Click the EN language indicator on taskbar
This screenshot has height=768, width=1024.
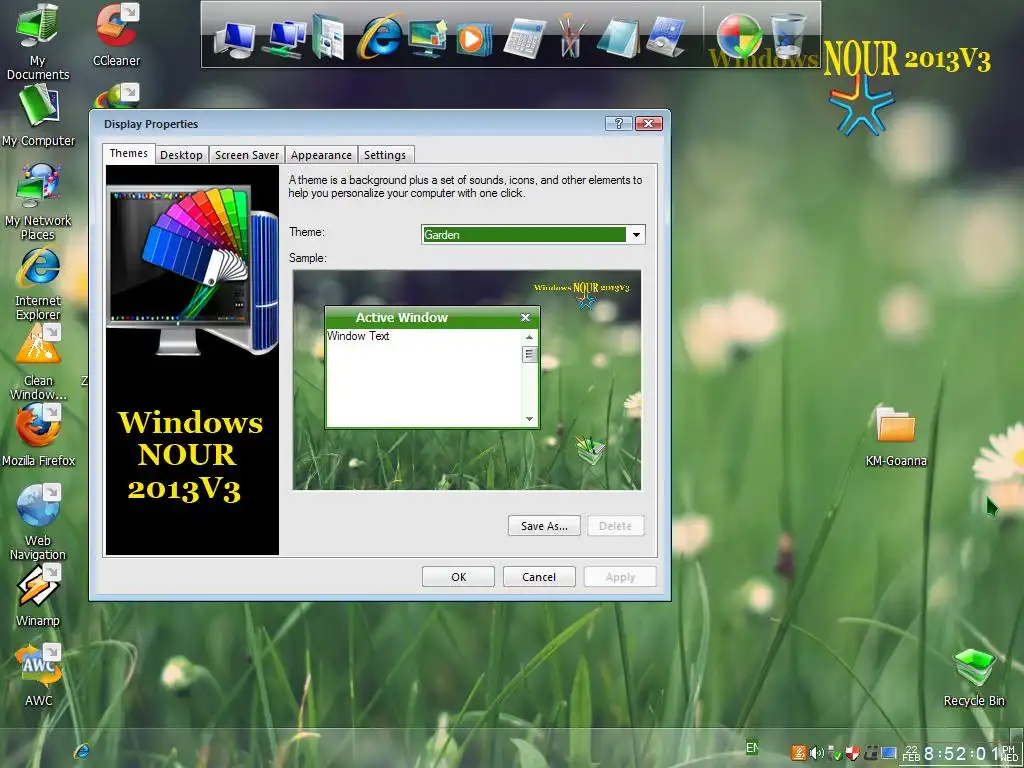click(752, 748)
